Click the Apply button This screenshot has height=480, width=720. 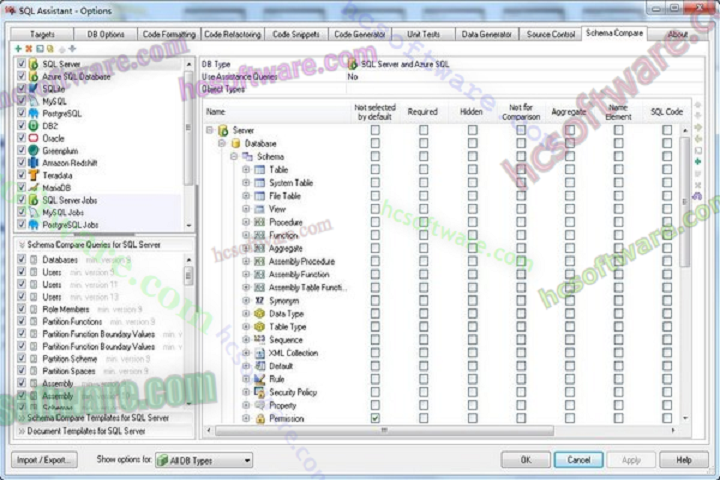pos(631,460)
